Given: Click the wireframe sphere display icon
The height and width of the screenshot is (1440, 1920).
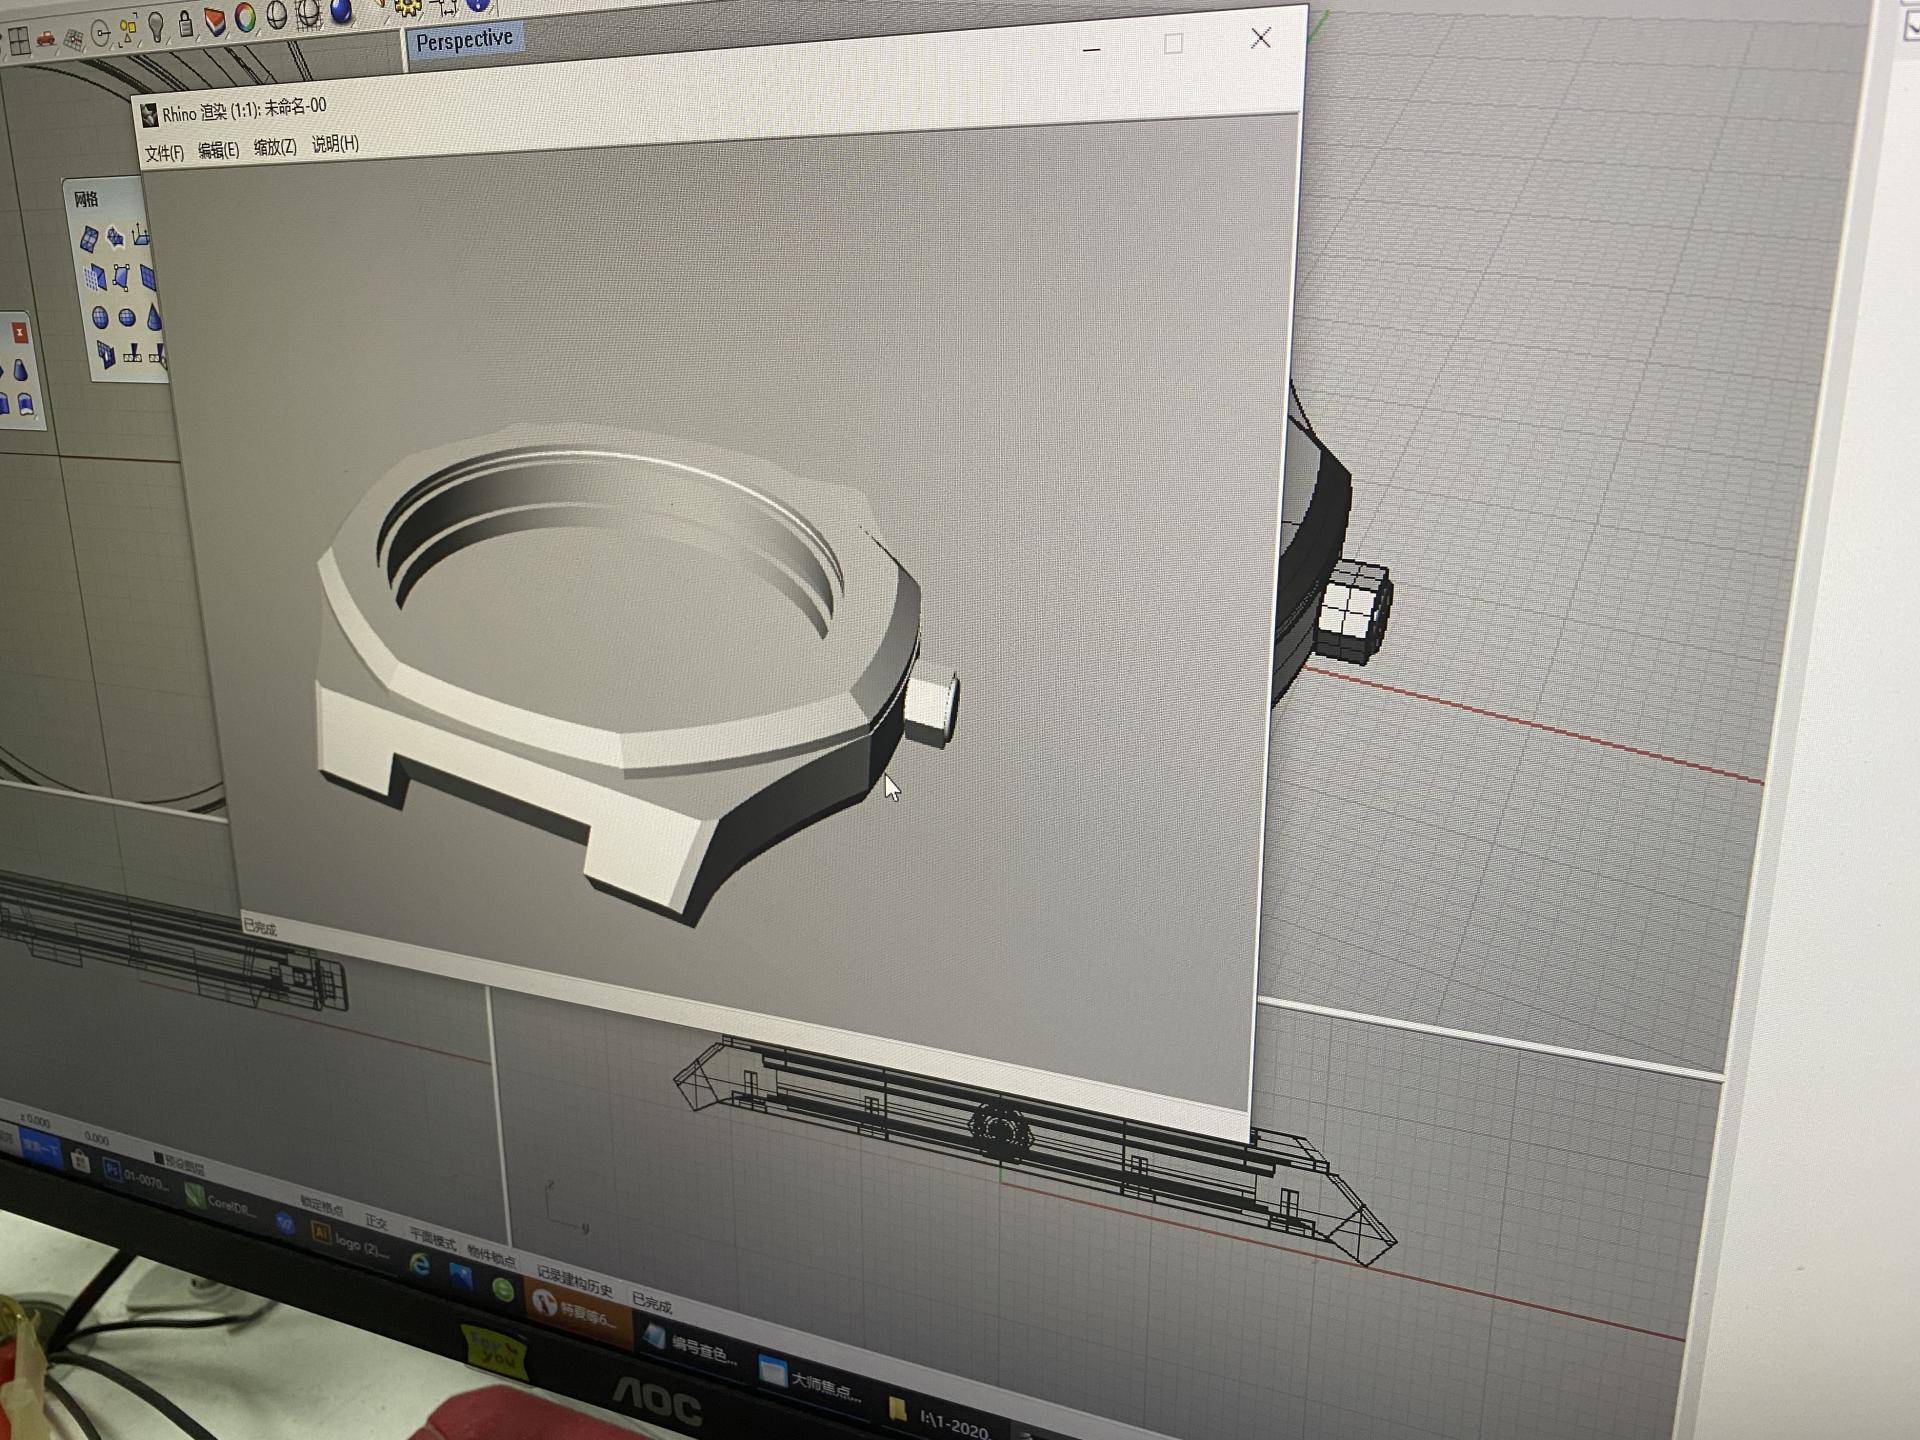Looking at the screenshot, I should coord(277,15).
